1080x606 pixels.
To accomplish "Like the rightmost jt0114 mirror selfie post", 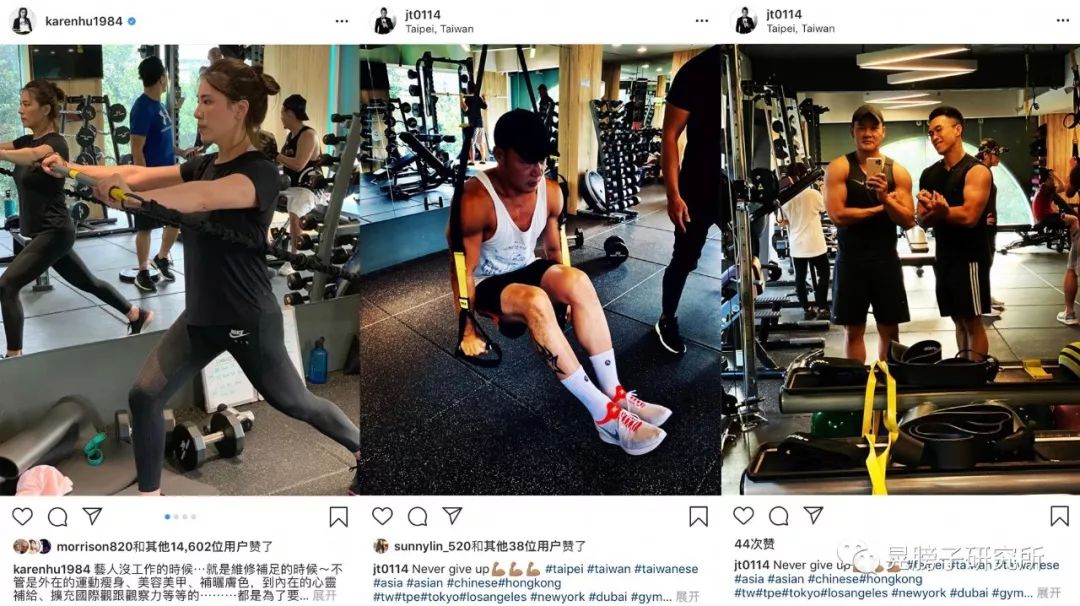I will [744, 515].
